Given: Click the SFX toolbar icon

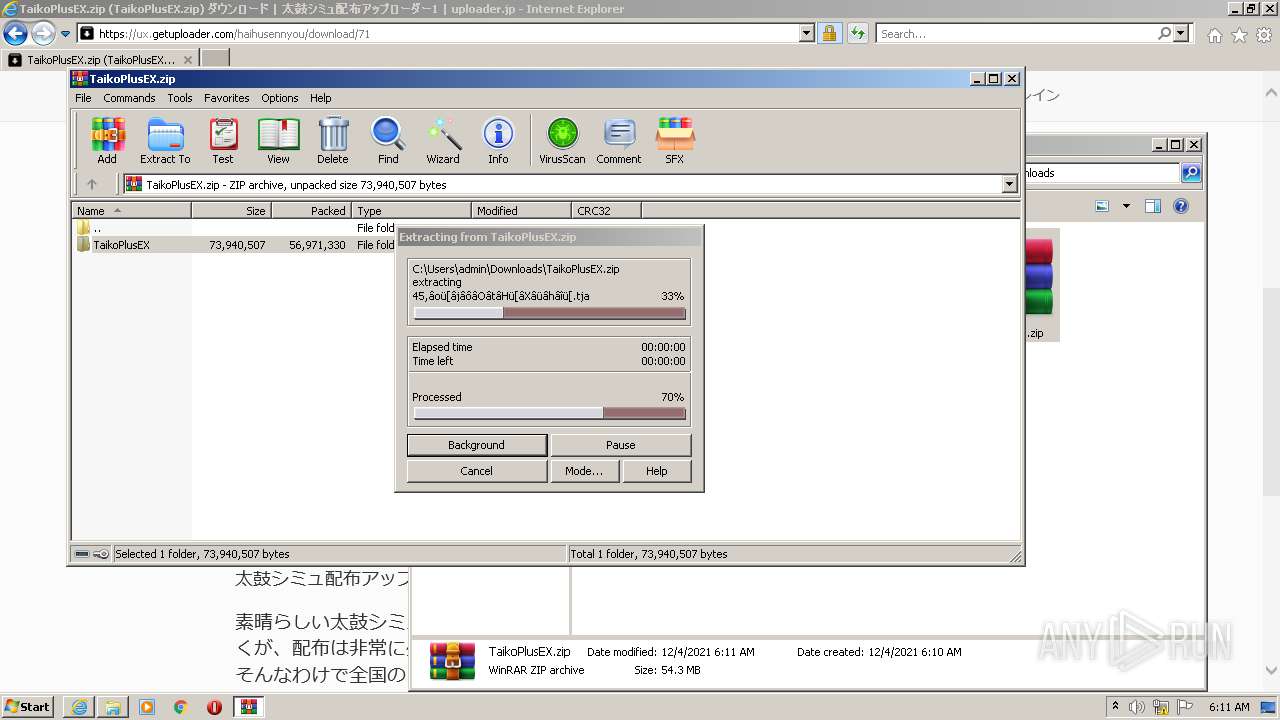Looking at the screenshot, I should pos(675,140).
